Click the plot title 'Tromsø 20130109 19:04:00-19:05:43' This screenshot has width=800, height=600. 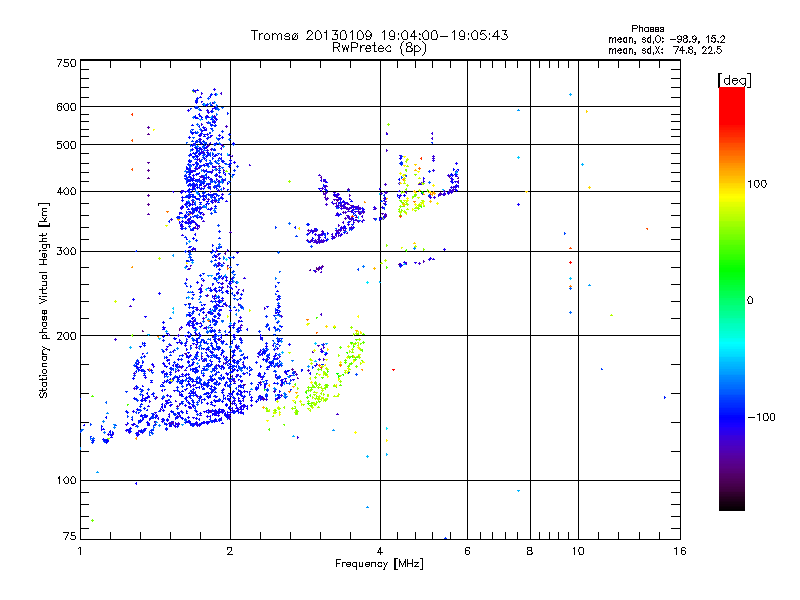point(379,35)
